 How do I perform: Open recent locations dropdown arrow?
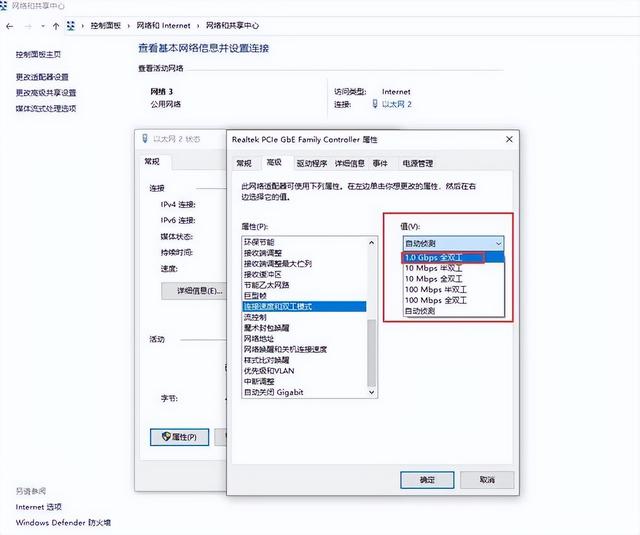42,26
